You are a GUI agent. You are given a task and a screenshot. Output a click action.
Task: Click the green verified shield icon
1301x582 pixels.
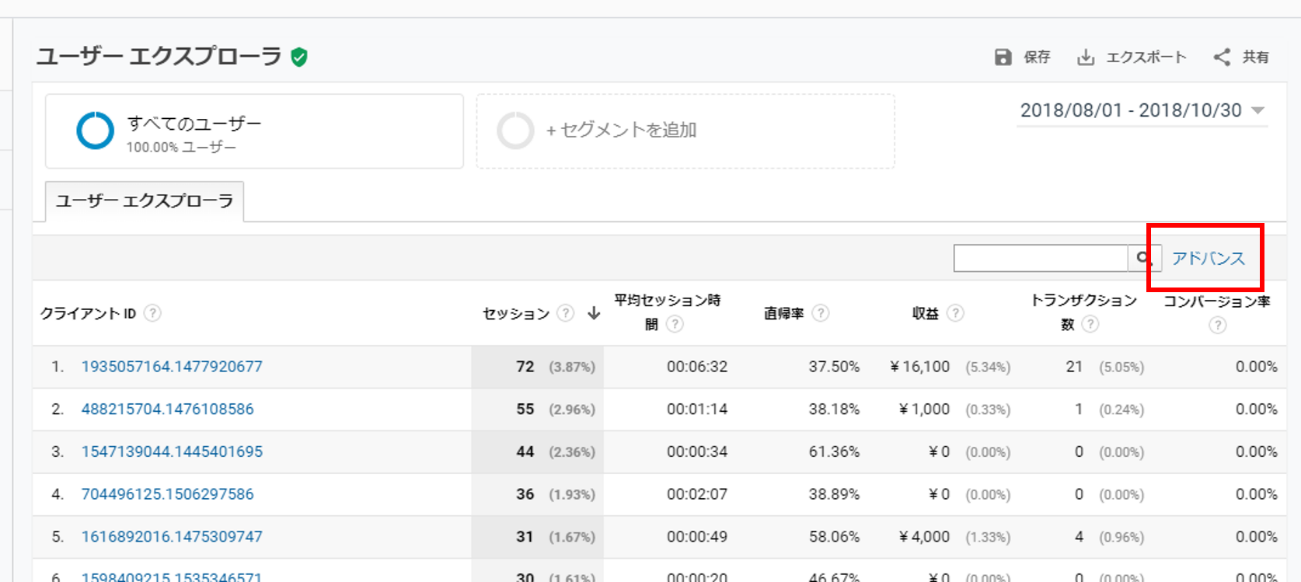pos(299,58)
